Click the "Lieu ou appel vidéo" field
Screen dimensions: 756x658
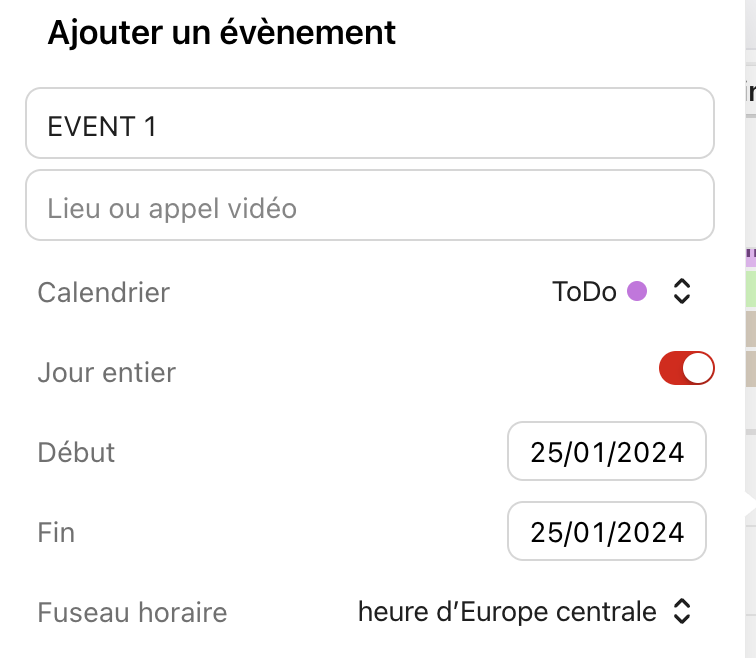click(x=370, y=206)
